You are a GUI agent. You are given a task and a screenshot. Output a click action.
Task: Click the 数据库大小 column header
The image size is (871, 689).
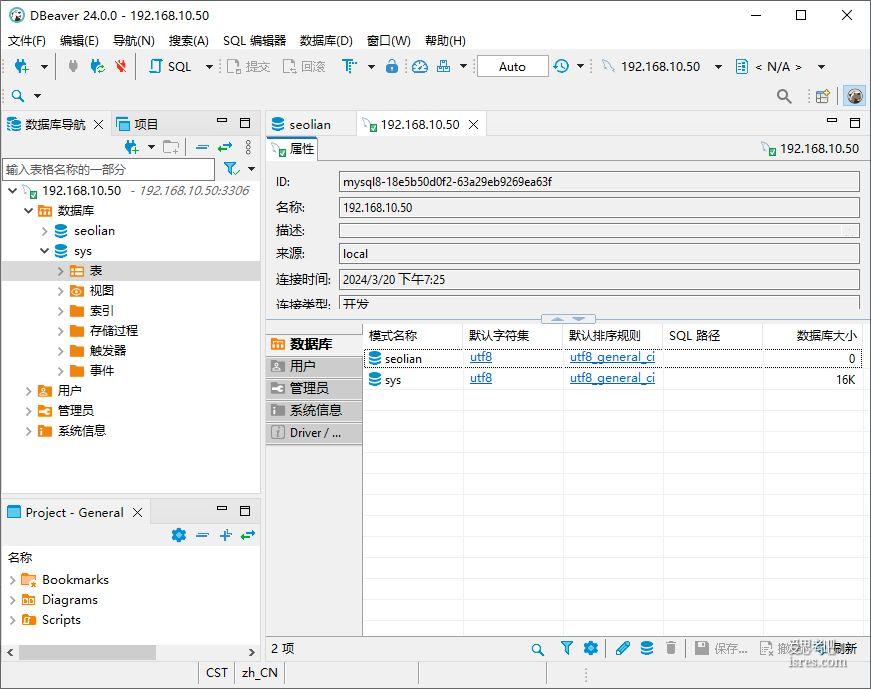pos(815,336)
